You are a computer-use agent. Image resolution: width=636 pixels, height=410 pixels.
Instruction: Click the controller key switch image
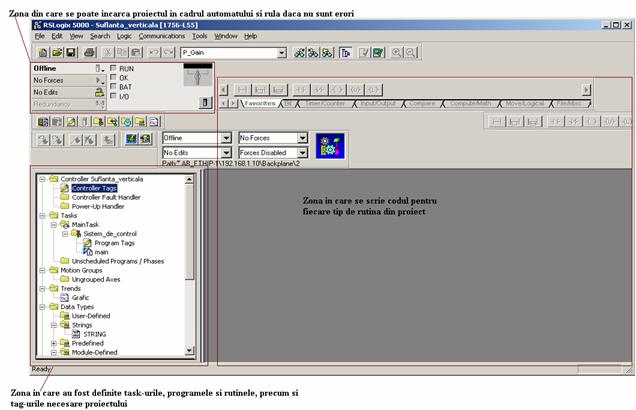click(x=198, y=75)
